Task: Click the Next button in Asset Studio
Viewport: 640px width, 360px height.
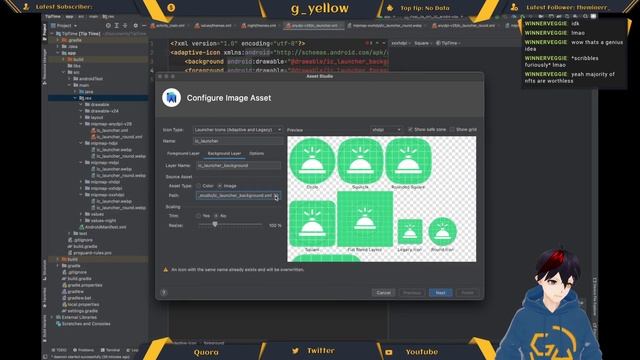Action: pyautogui.click(x=440, y=293)
